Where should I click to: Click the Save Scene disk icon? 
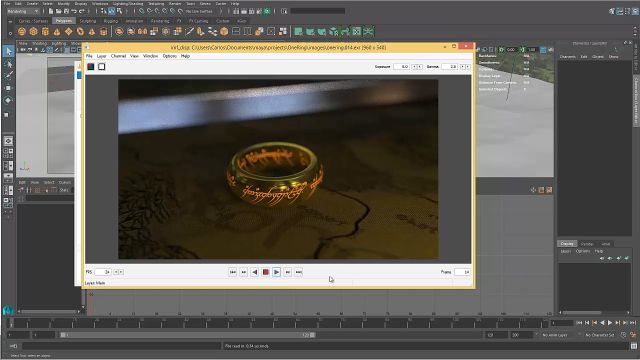[66, 11]
